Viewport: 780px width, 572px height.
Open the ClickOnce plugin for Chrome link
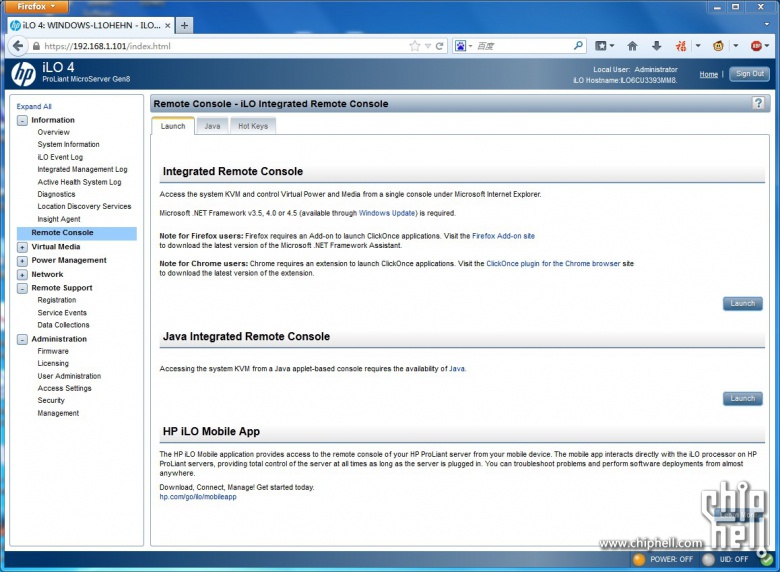pos(553,264)
